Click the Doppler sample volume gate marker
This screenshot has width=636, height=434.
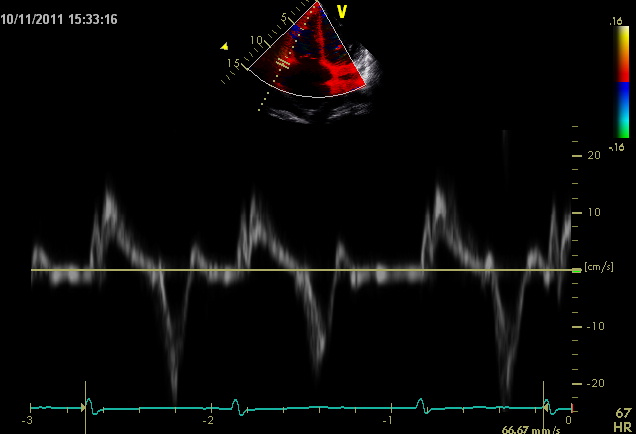[x=283, y=62]
